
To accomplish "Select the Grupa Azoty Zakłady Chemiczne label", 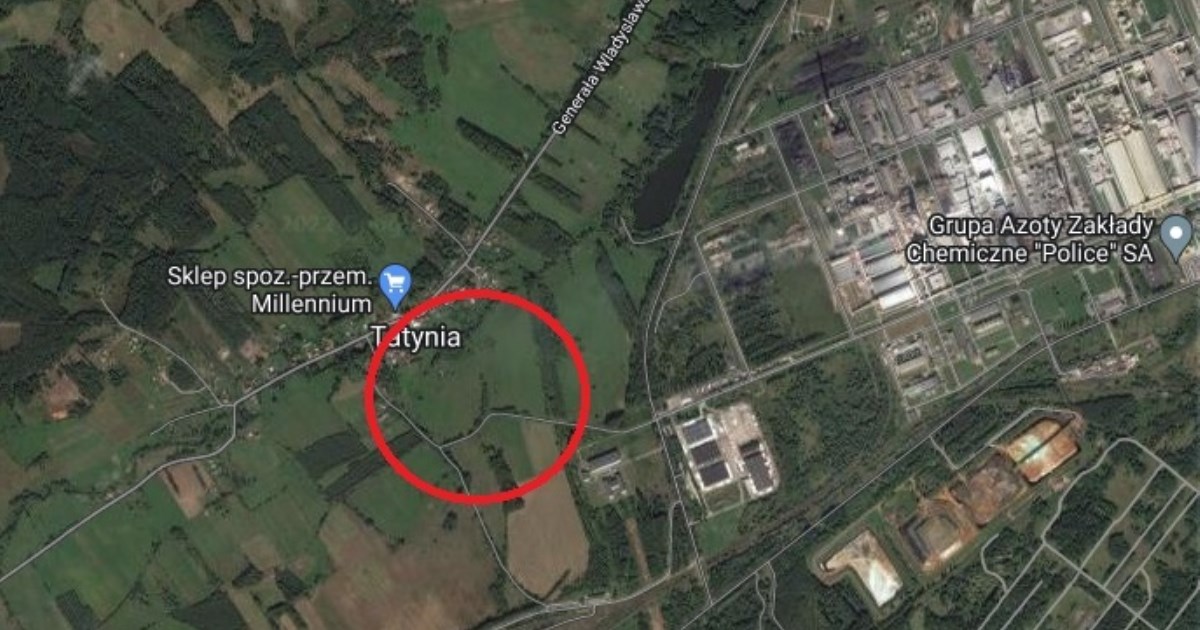I will (1031, 239).
